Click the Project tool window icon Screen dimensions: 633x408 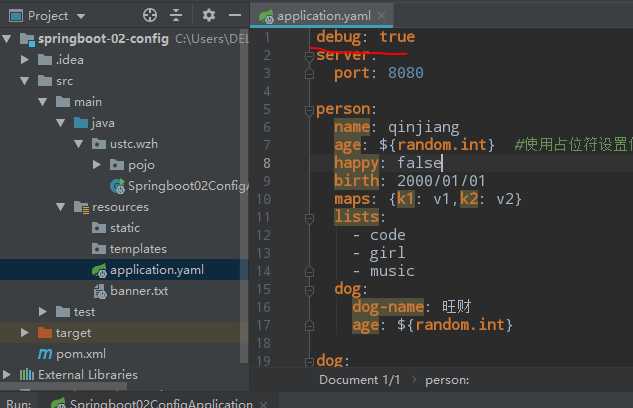click(x=16, y=16)
